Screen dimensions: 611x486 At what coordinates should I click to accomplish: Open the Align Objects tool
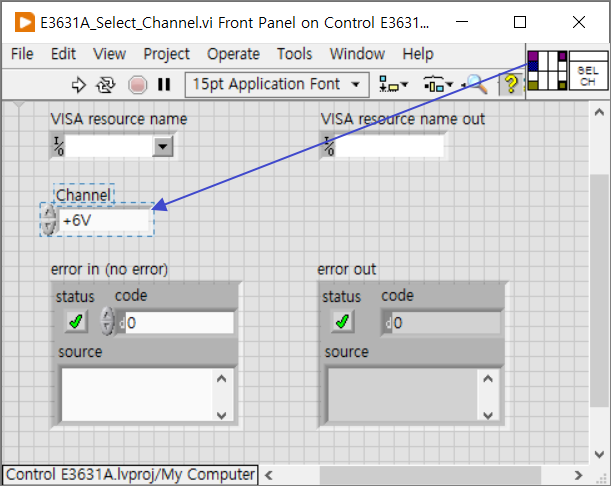point(393,84)
